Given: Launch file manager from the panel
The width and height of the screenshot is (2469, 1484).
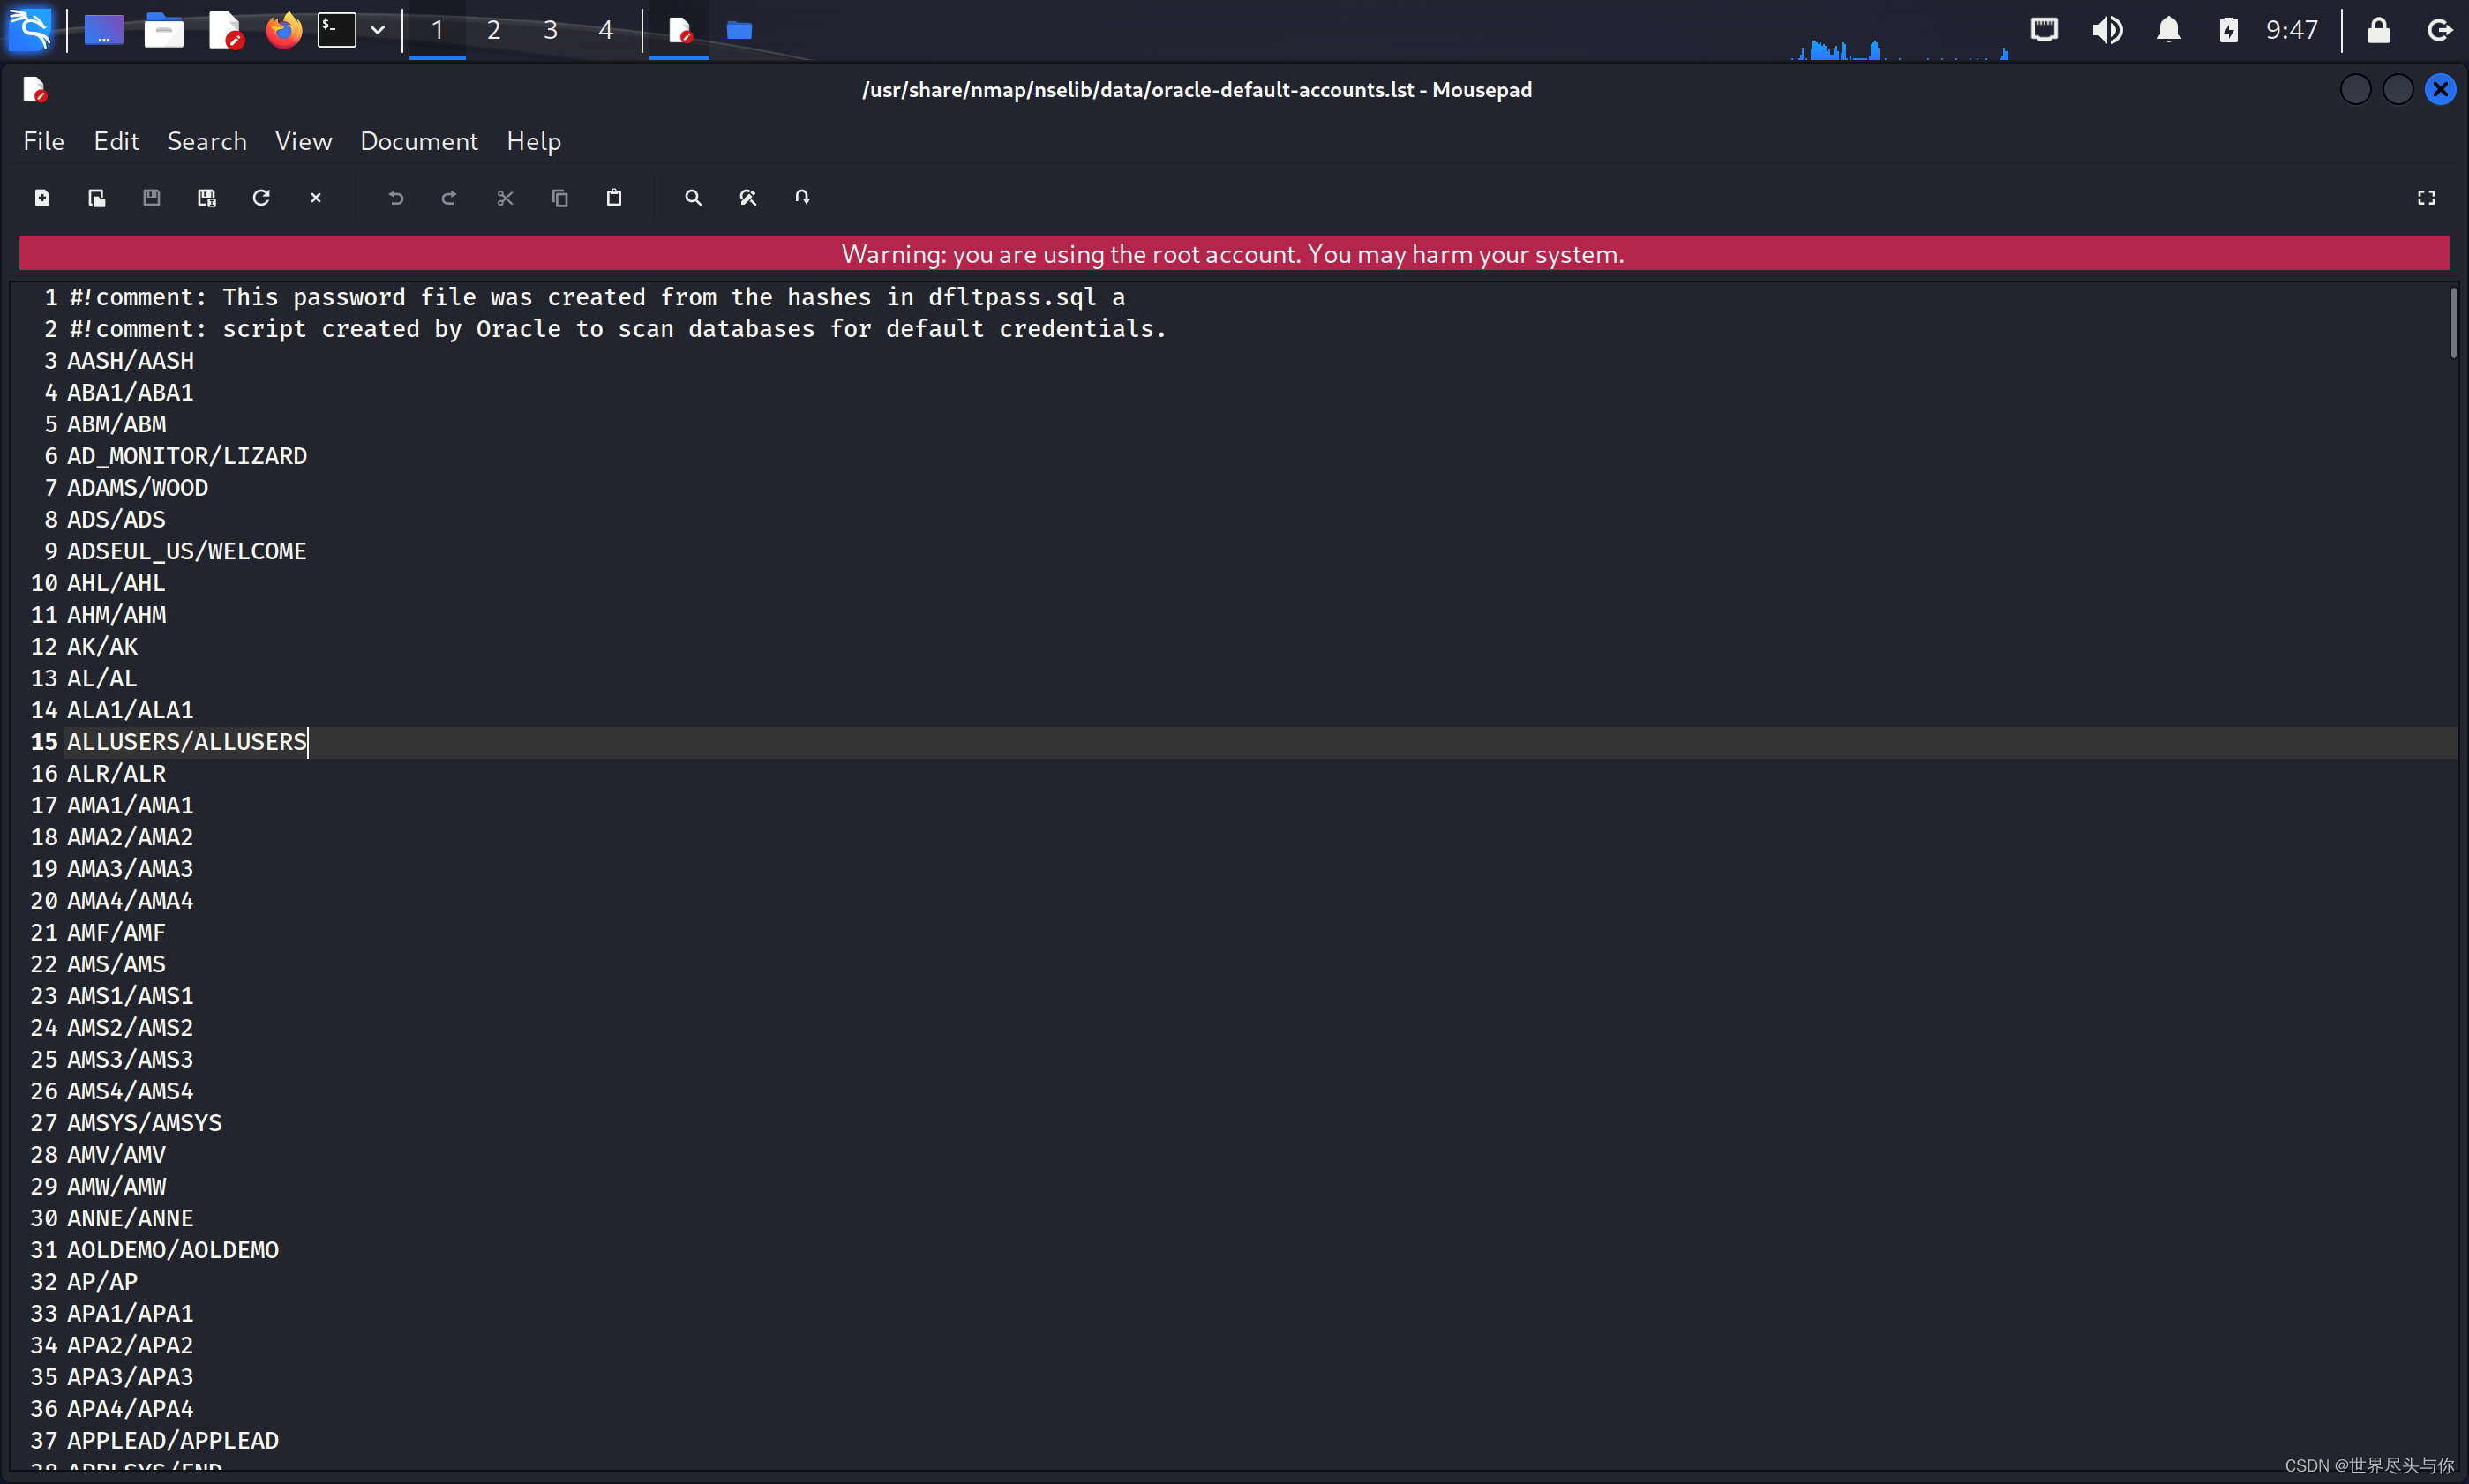Looking at the screenshot, I should [164, 30].
